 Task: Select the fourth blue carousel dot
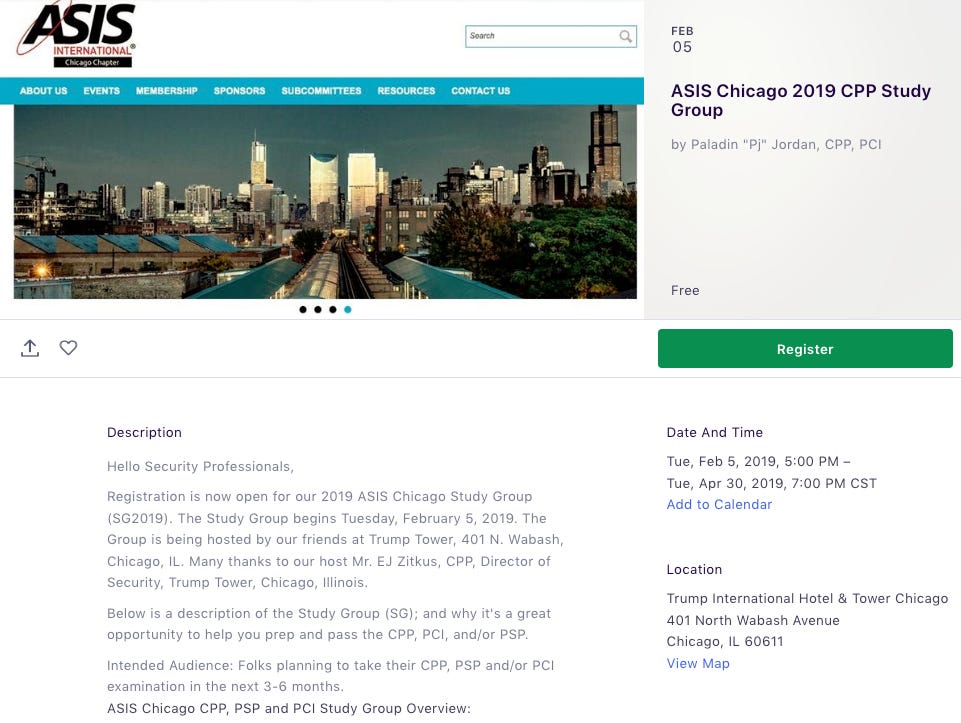pyautogui.click(x=348, y=309)
